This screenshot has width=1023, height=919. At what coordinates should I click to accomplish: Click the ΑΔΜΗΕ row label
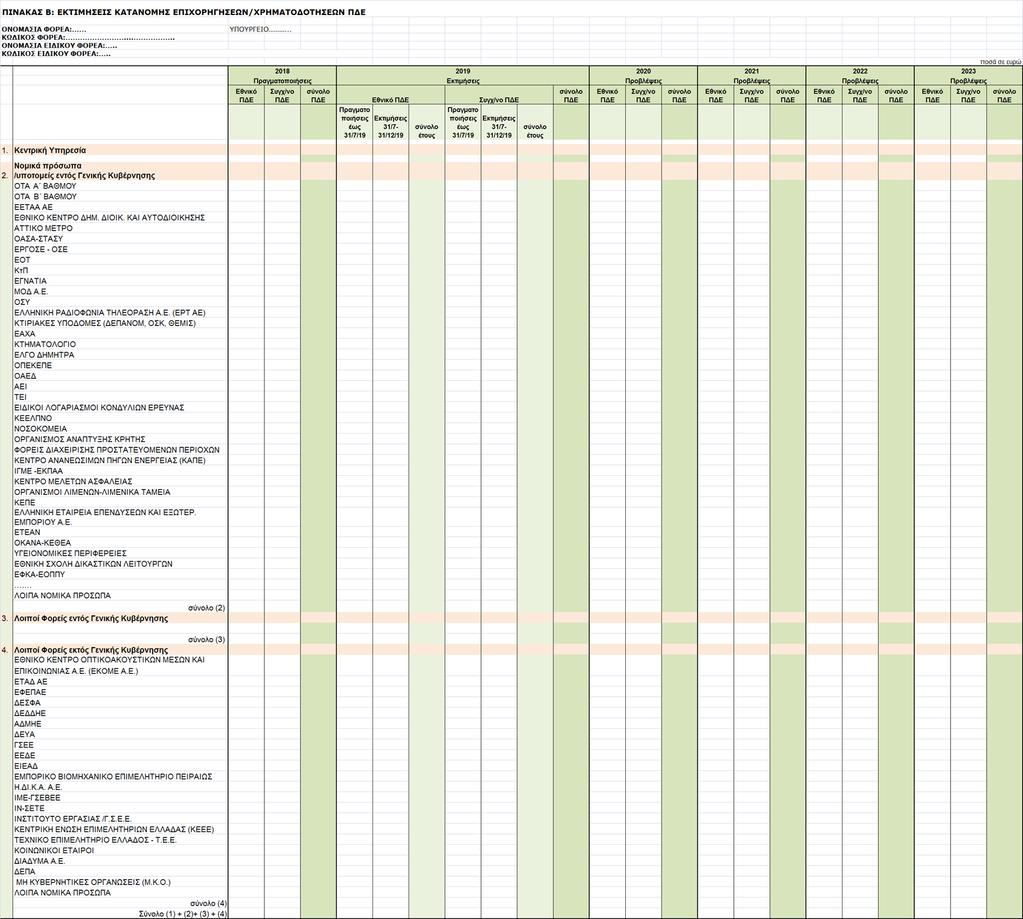pos(28,724)
